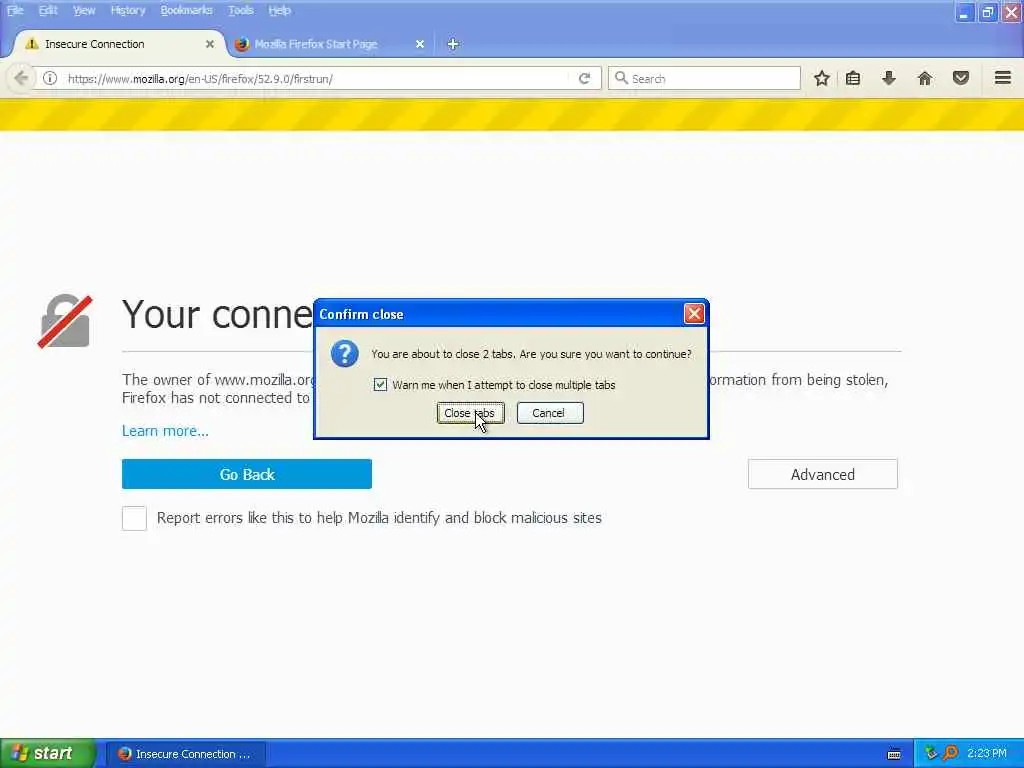Select Insecure Connection taskbar item

coord(186,754)
